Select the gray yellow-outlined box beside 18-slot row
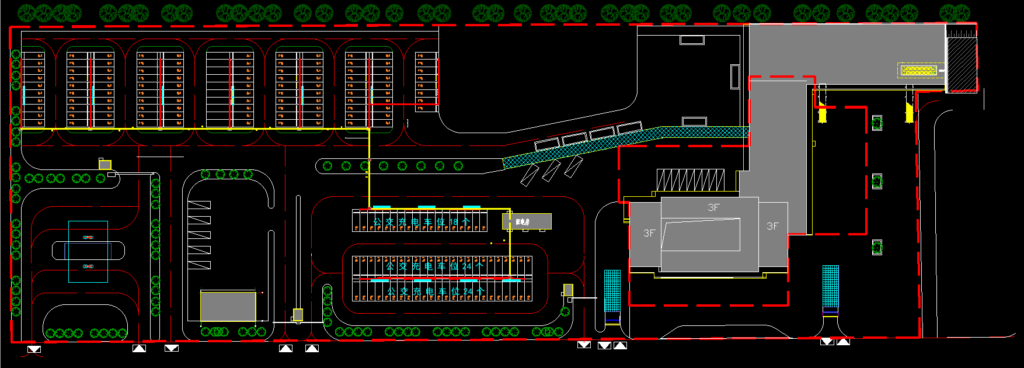 pos(526,221)
